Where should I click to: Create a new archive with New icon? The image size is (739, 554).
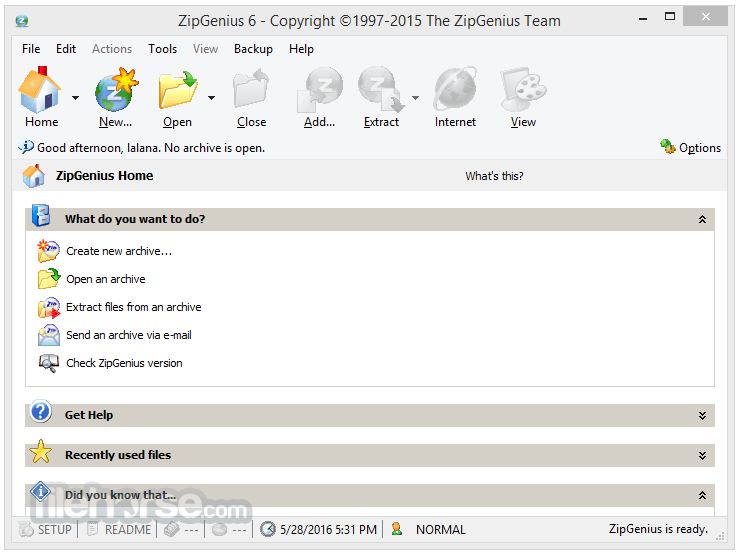point(116,91)
